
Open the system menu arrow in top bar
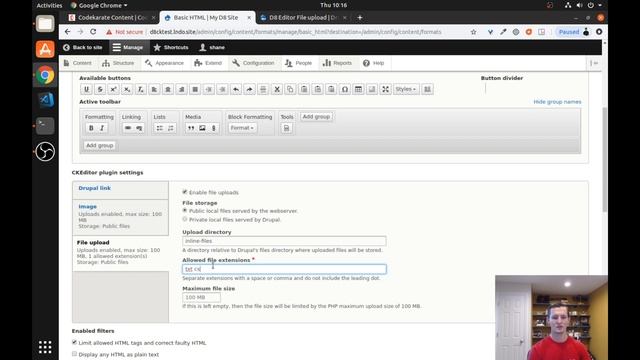click(600, 5)
